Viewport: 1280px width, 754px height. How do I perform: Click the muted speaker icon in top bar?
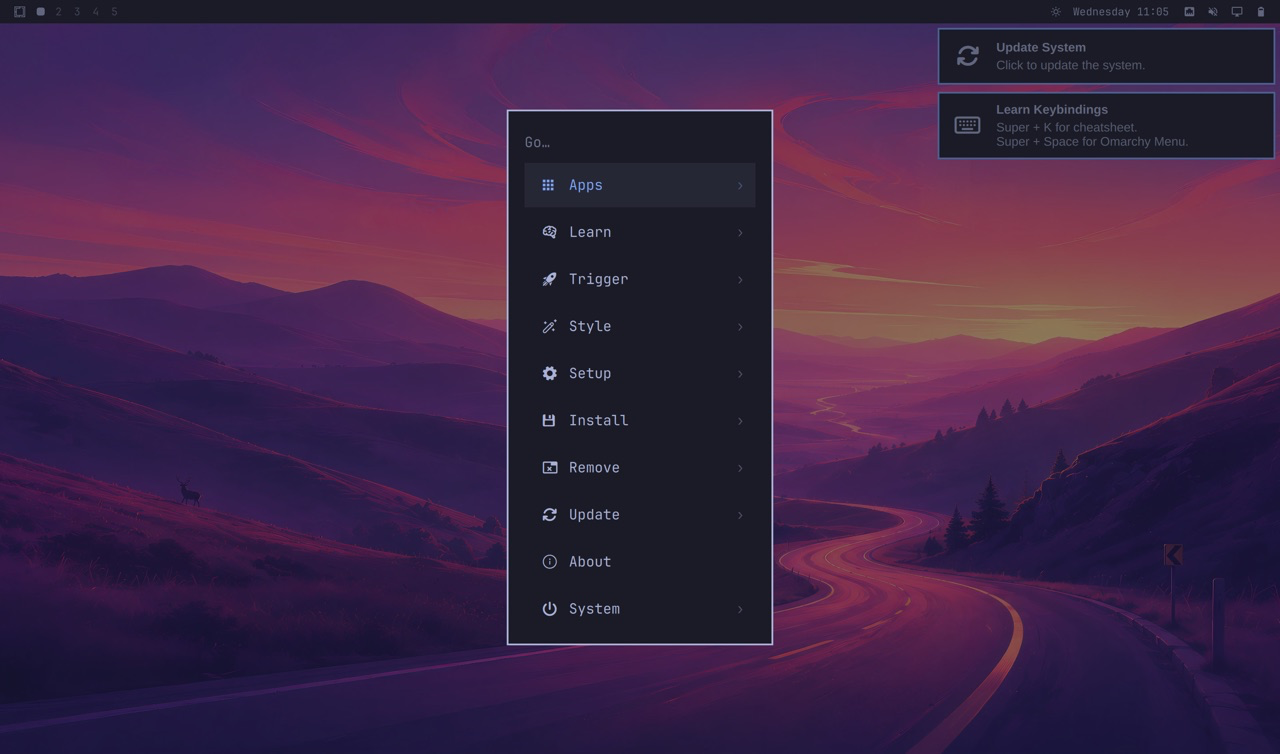click(x=1213, y=12)
